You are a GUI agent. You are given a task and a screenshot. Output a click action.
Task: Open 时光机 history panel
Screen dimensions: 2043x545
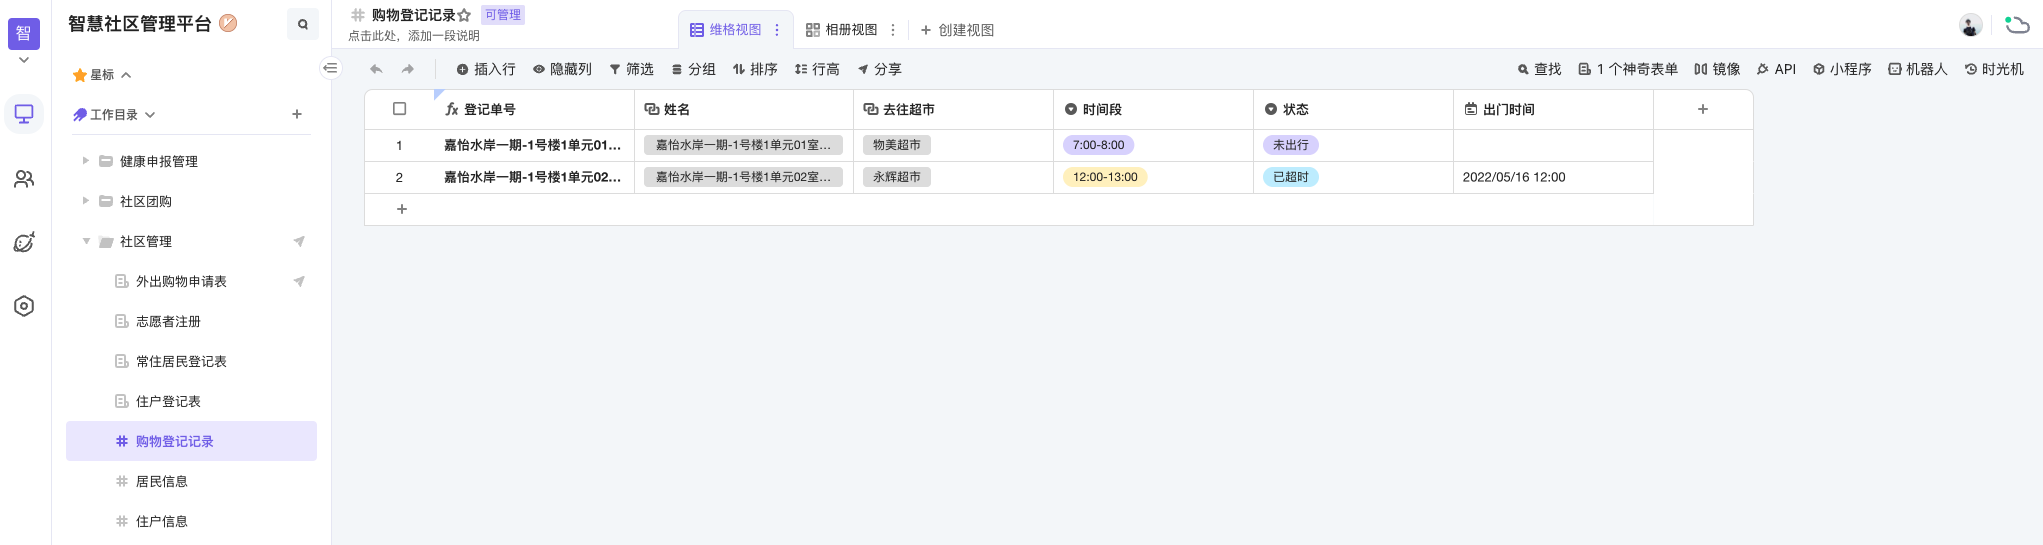(1993, 69)
